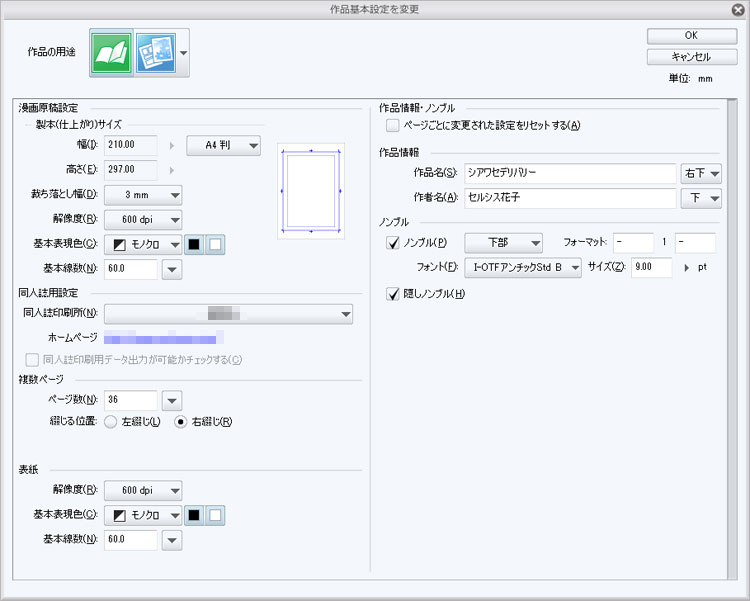This screenshot has width=750, height=601.
Task: Open the 600 dpi resolution dropdown in manga settings
Action: tap(143, 220)
